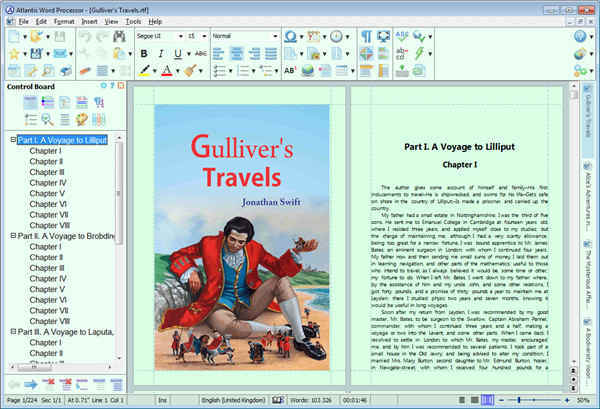Click the red font color A swatch
Screen dimensions: 600x409
pyautogui.click(x=167, y=70)
